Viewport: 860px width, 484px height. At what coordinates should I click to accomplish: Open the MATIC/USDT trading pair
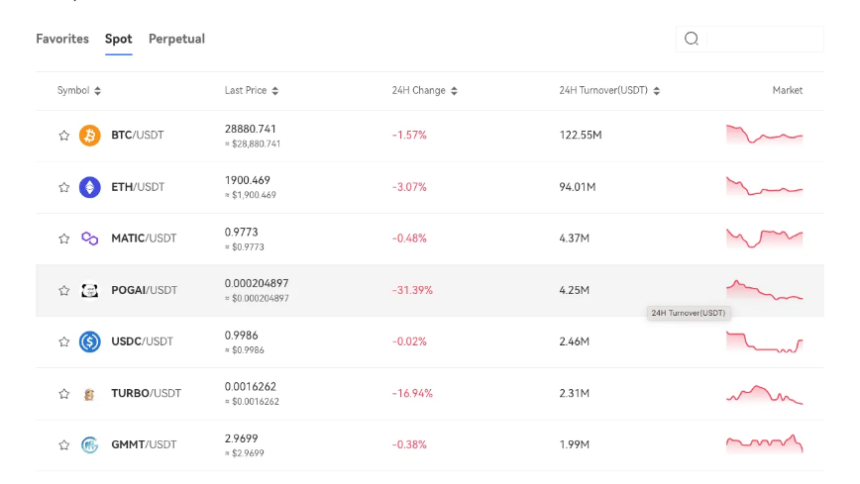click(x=143, y=238)
